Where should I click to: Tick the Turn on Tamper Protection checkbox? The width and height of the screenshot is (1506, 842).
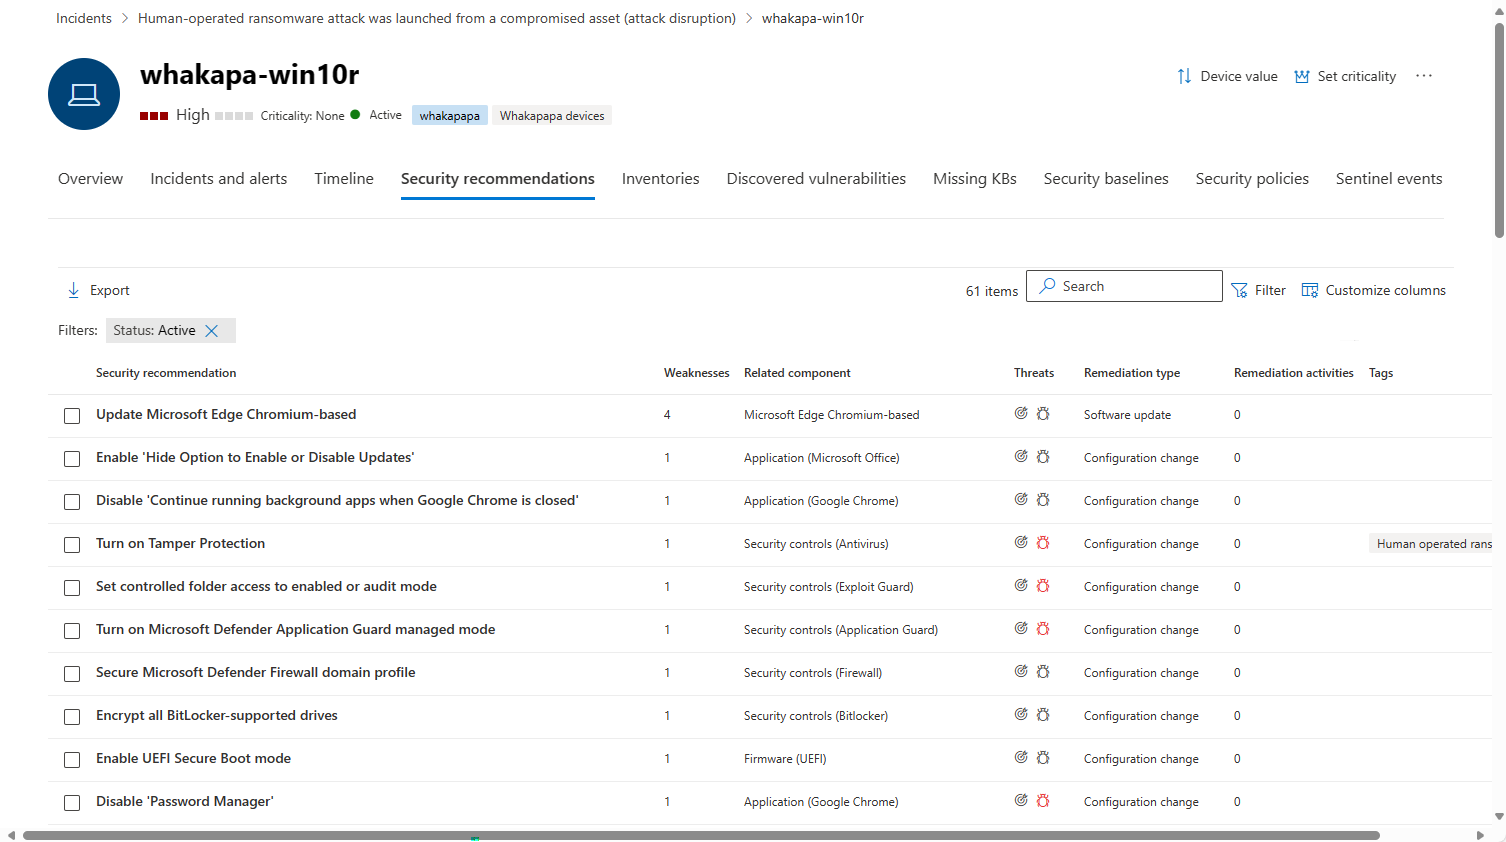pos(72,545)
